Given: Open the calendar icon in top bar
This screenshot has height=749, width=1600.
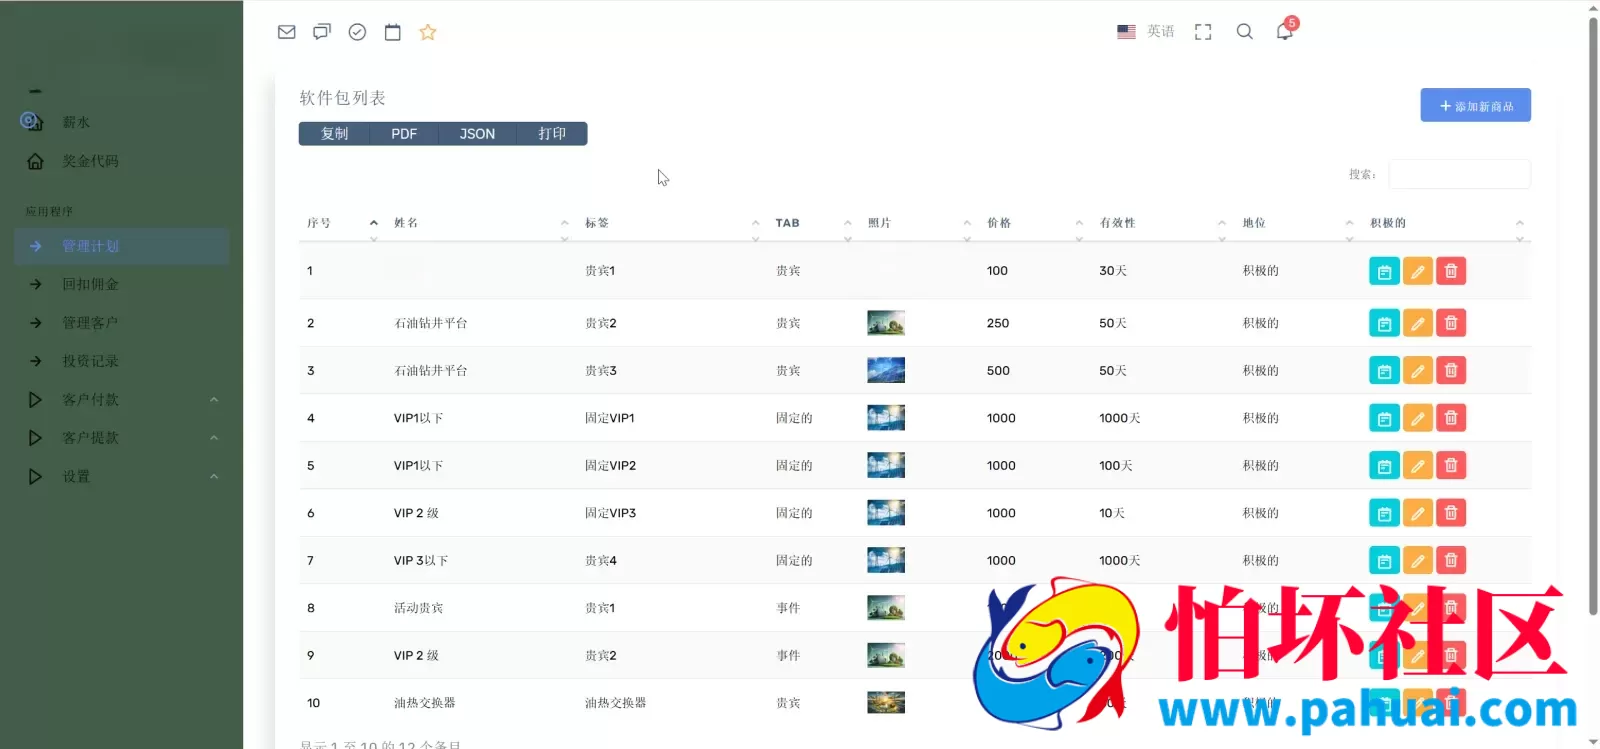Looking at the screenshot, I should [393, 32].
